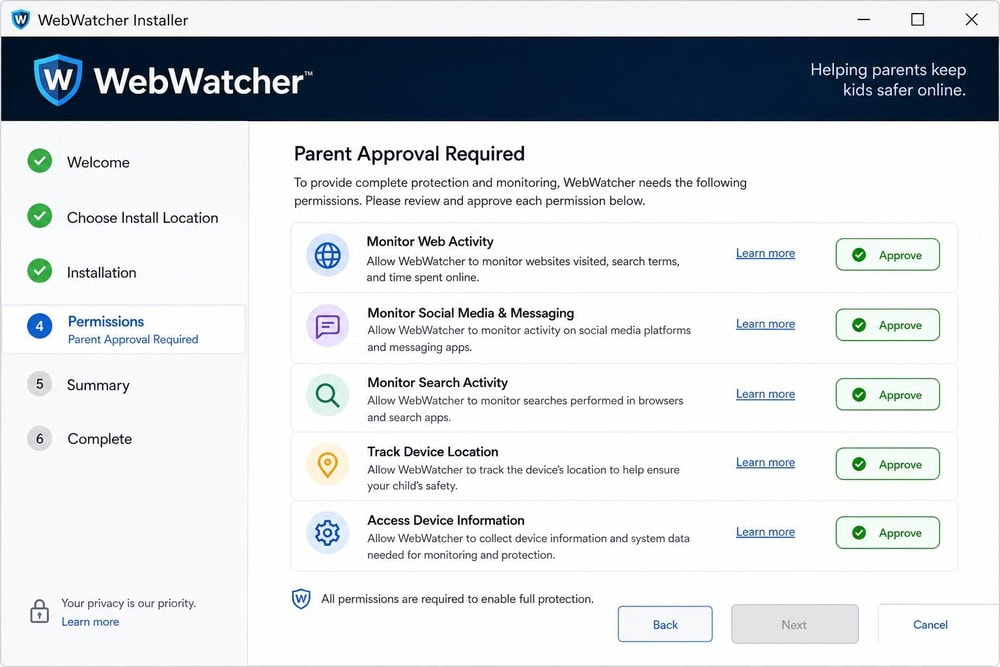Click the 'Parent Approval Required' sidebar subtitle
Image resolution: width=1000 pixels, height=667 pixels.
coord(133,339)
